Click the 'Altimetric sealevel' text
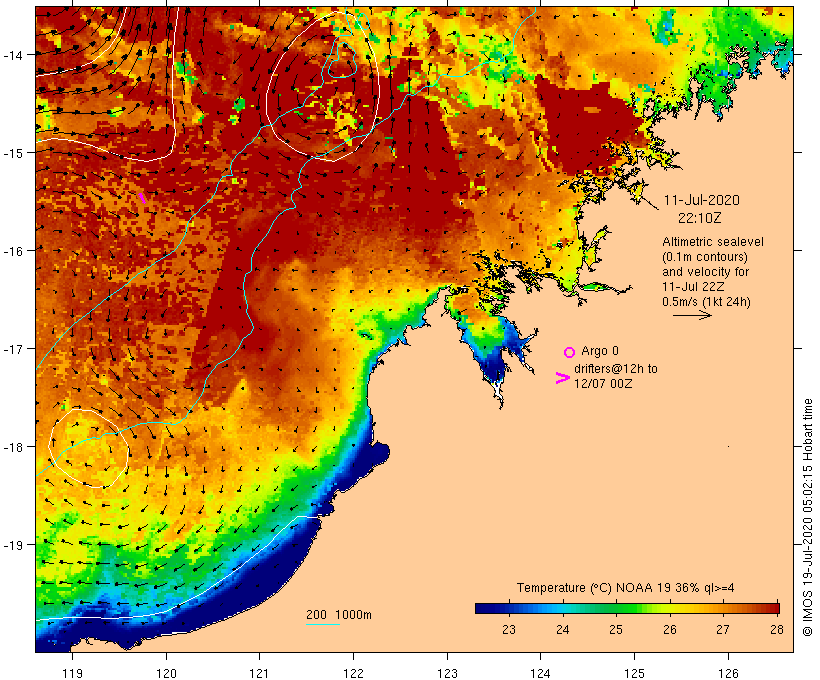Viewport: 820px width, 680px height. [712, 242]
